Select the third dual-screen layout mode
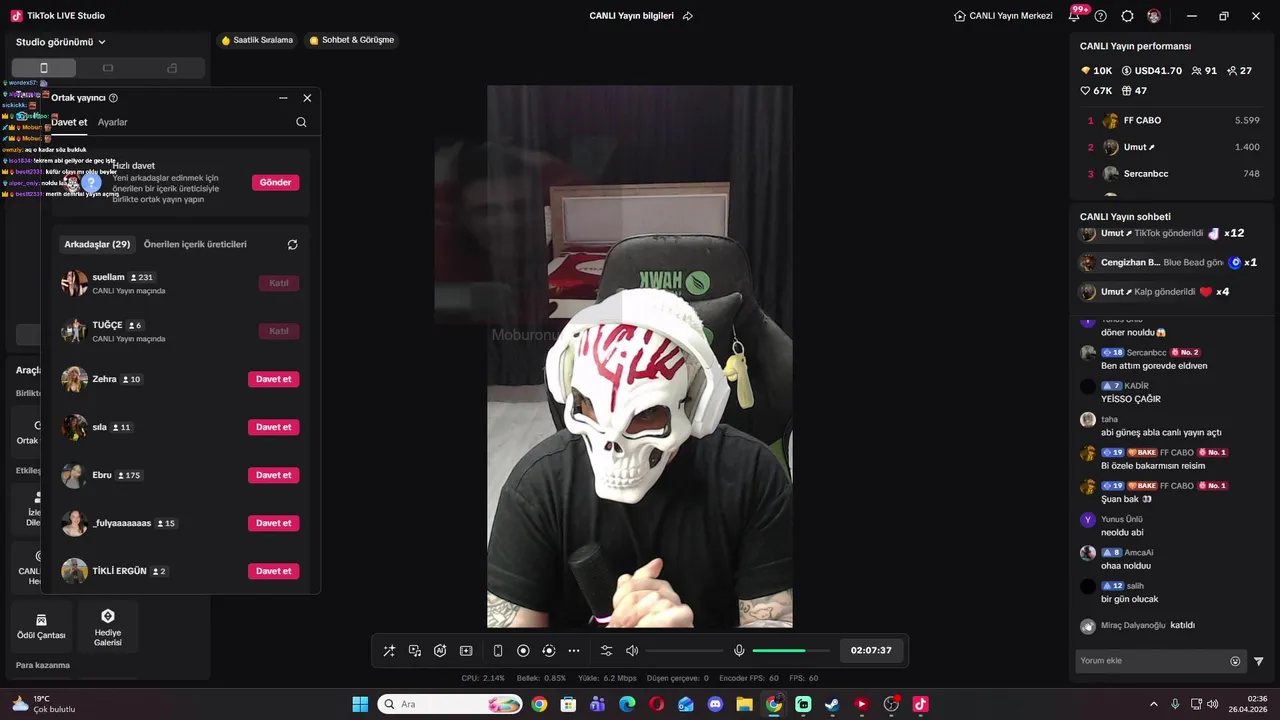The height and width of the screenshot is (720, 1280). (172, 68)
